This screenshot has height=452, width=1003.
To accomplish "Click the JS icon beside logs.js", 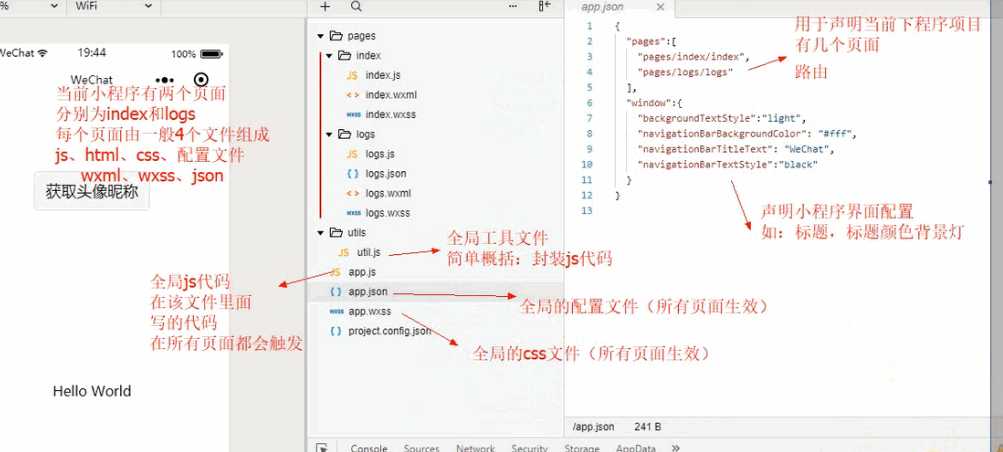I will point(352,154).
